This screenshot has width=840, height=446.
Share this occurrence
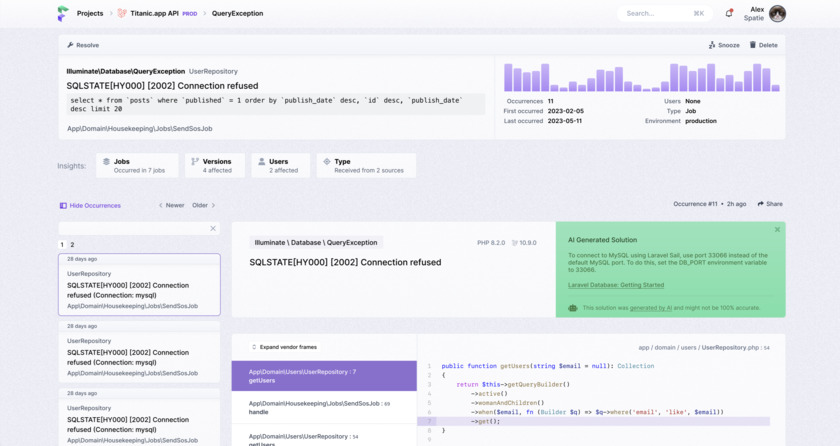click(770, 204)
